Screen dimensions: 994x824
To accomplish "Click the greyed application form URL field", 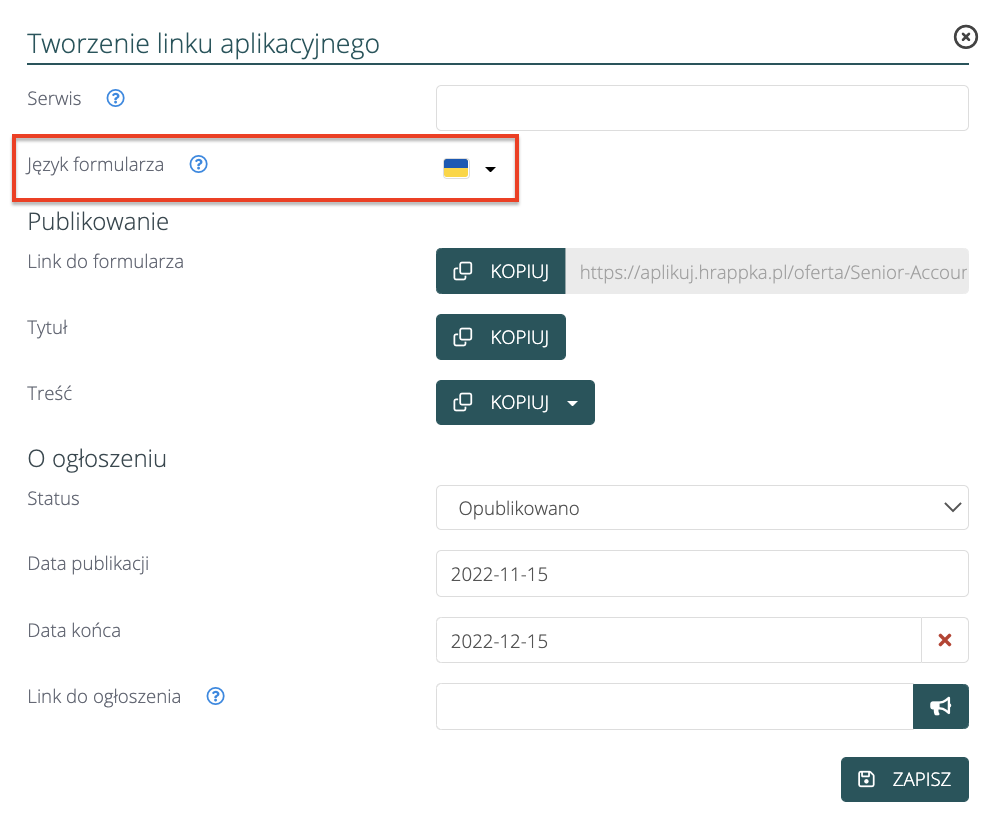I will [767, 271].
